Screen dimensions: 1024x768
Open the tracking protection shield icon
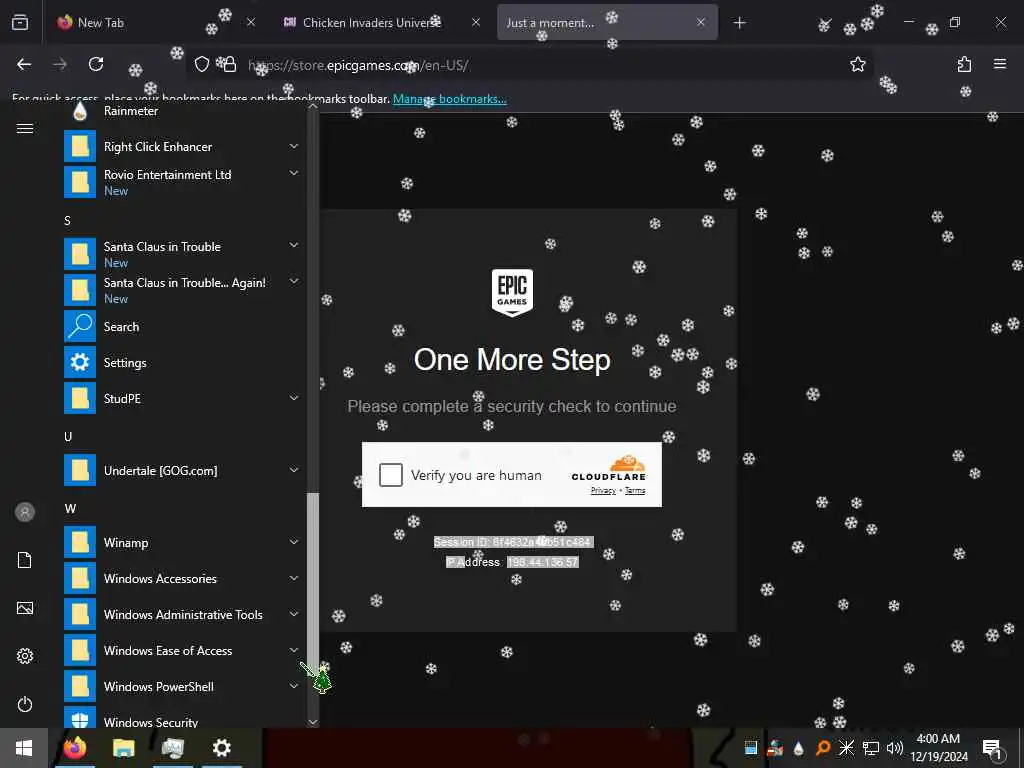202,64
